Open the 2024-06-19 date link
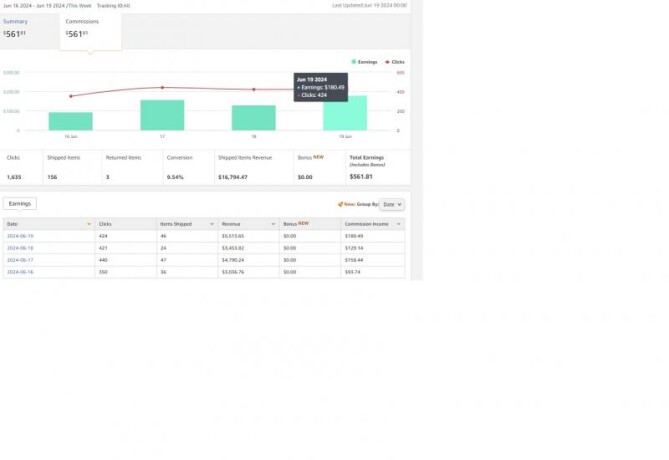The image size is (669, 460). click(x=20, y=236)
